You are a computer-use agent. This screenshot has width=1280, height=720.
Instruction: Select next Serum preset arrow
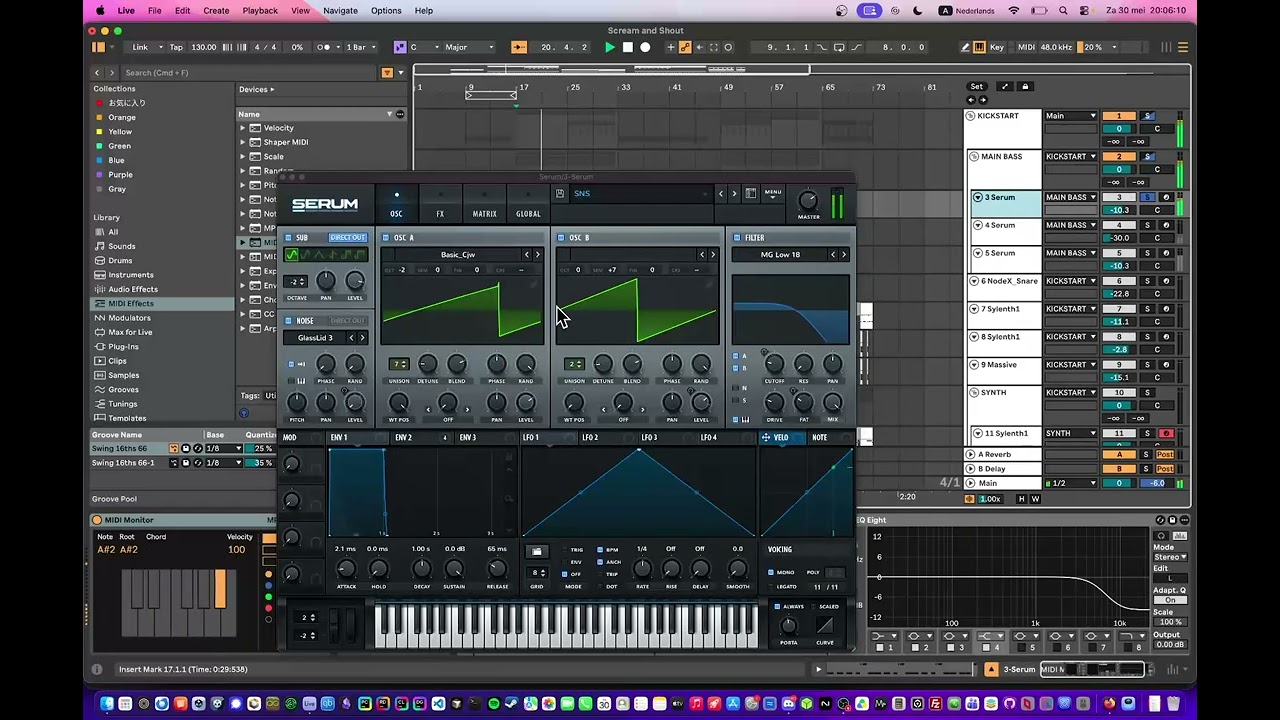[734, 193]
